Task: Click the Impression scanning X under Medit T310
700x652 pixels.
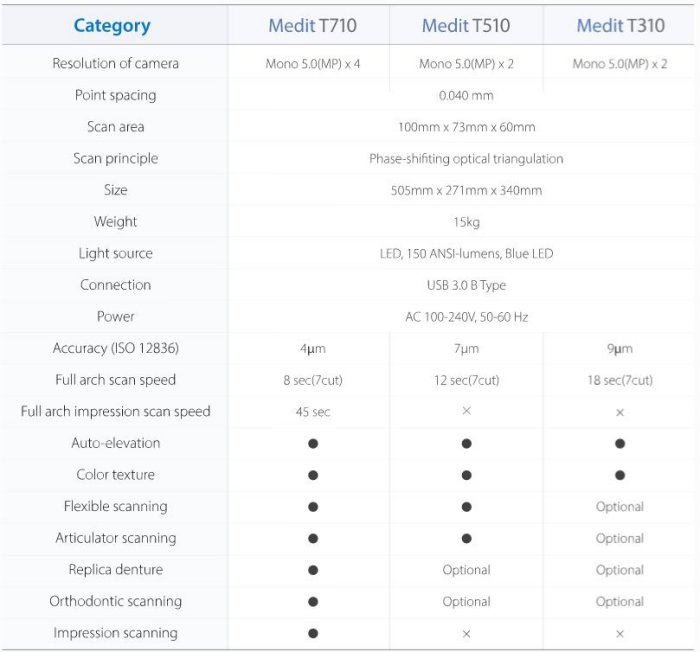Action: point(620,633)
